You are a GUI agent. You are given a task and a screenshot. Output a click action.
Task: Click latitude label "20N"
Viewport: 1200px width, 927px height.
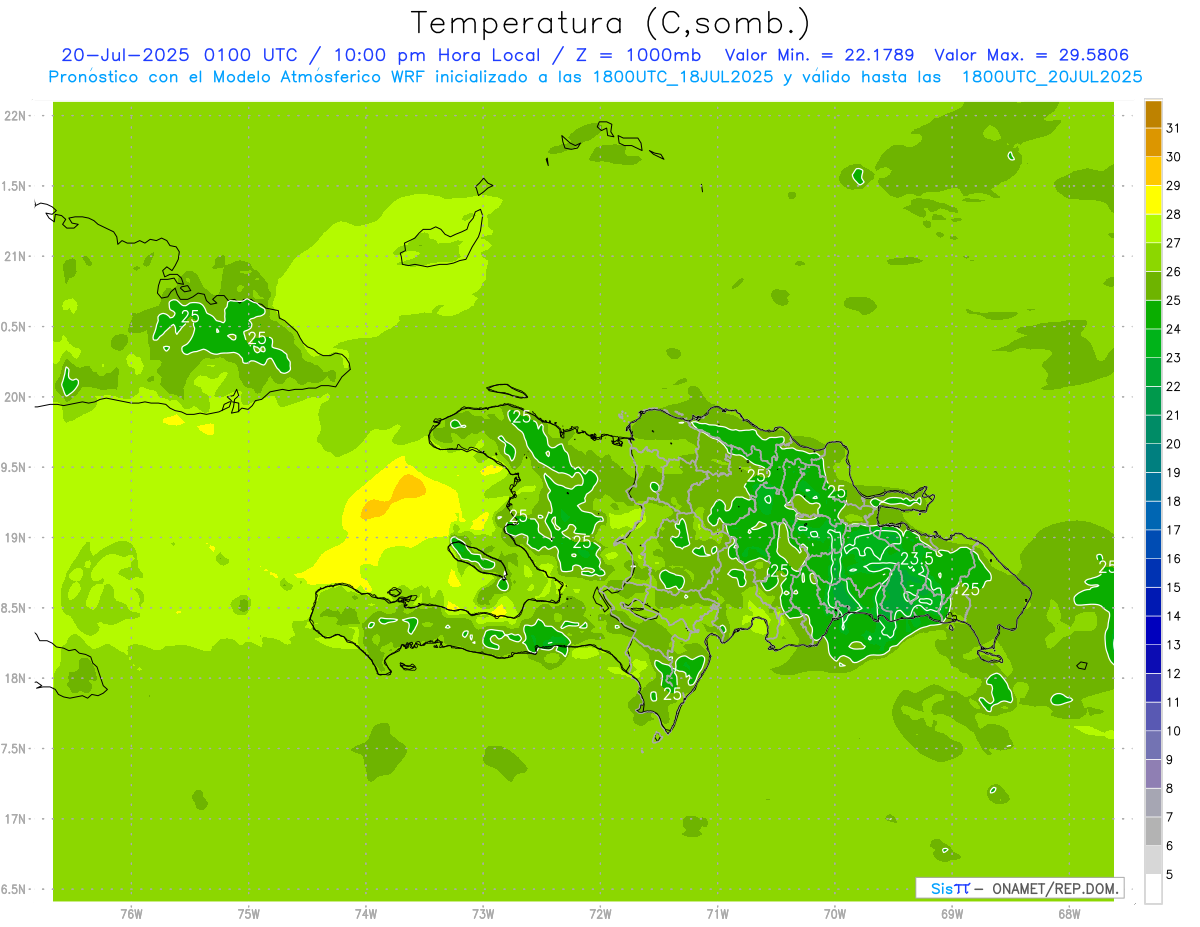(x=14, y=397)
